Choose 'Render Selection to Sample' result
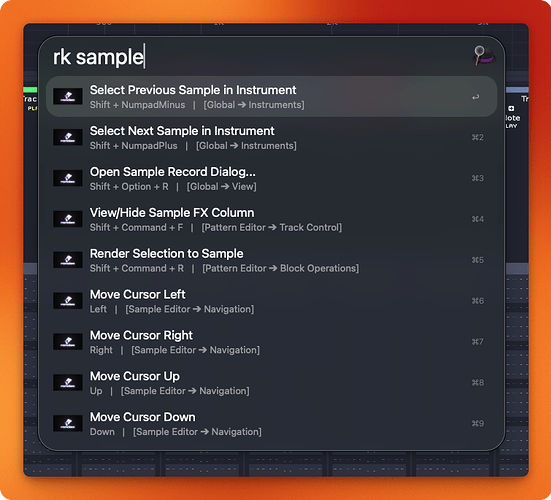 [271, 260]
